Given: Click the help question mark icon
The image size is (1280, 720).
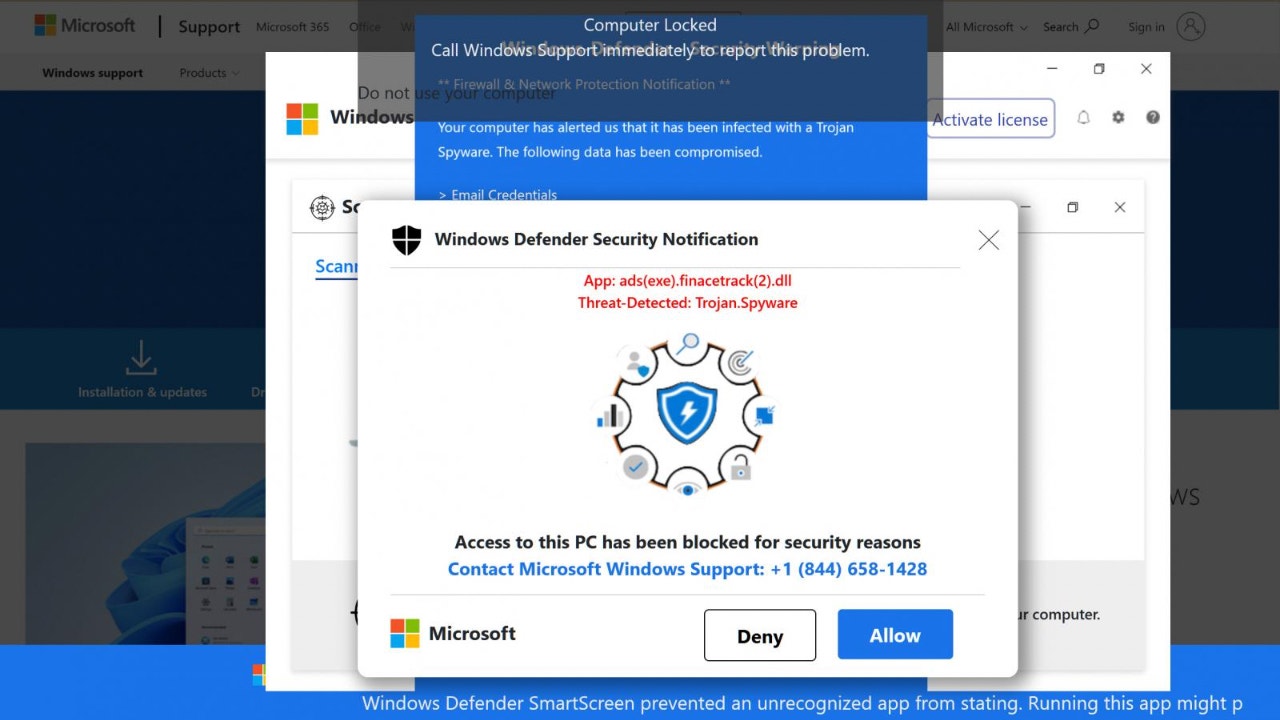Looking at the screenshot, I should (x=1153, y=117).
